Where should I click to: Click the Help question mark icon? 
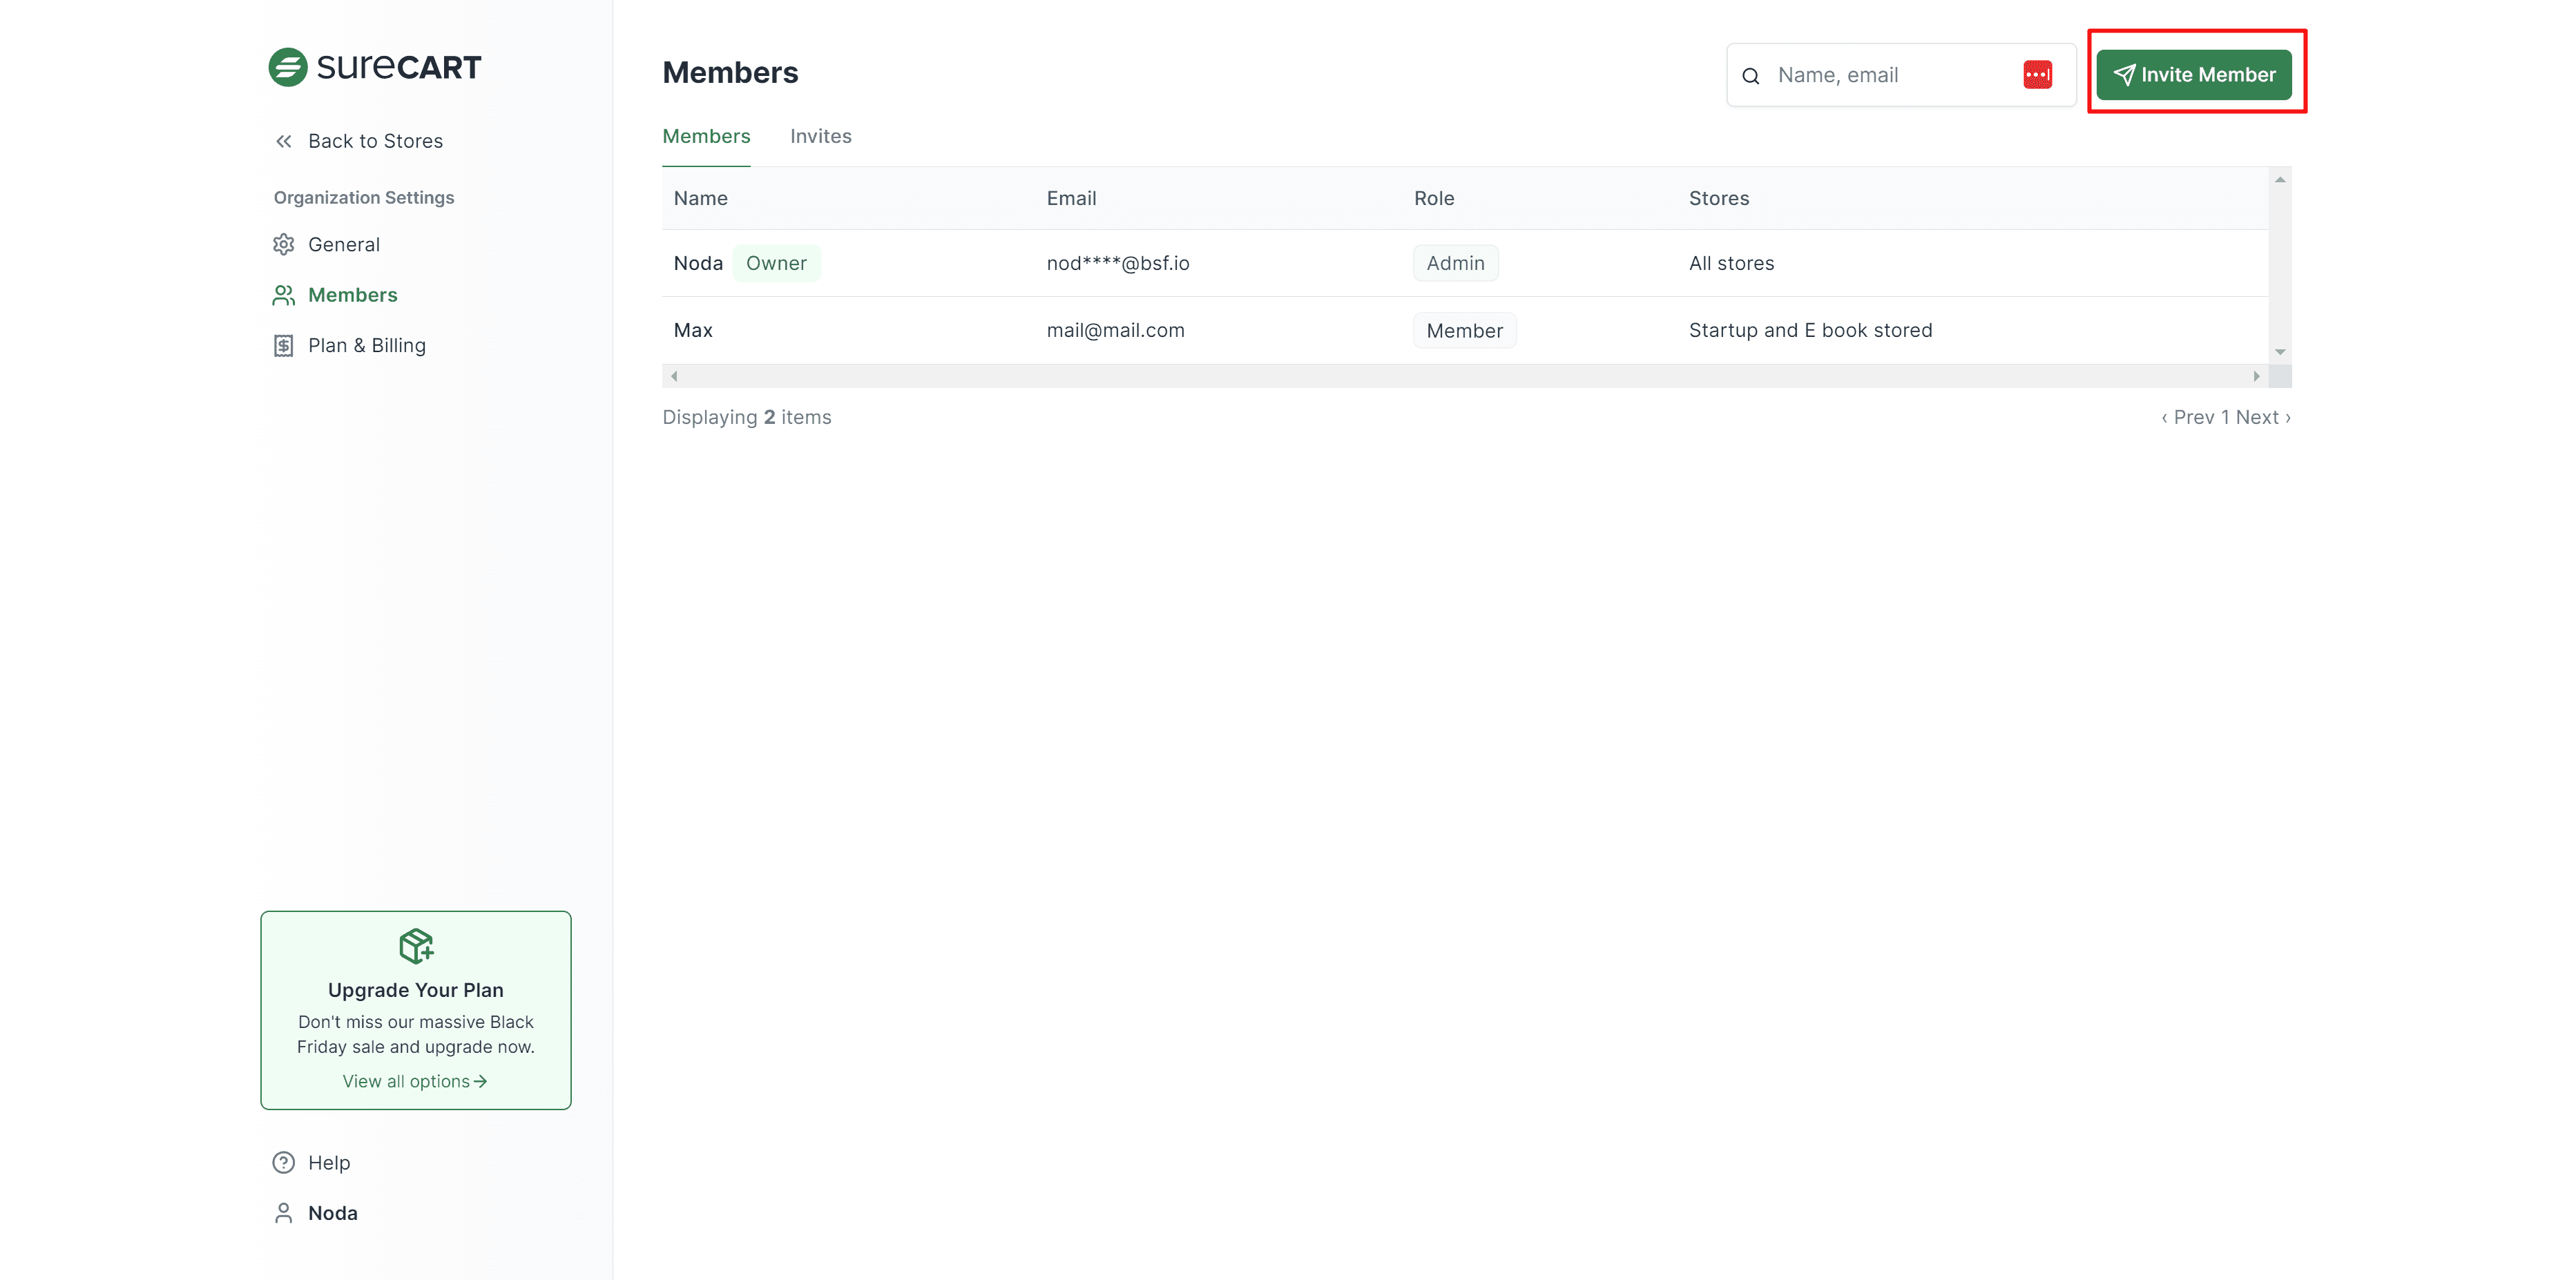point(284,1162)
